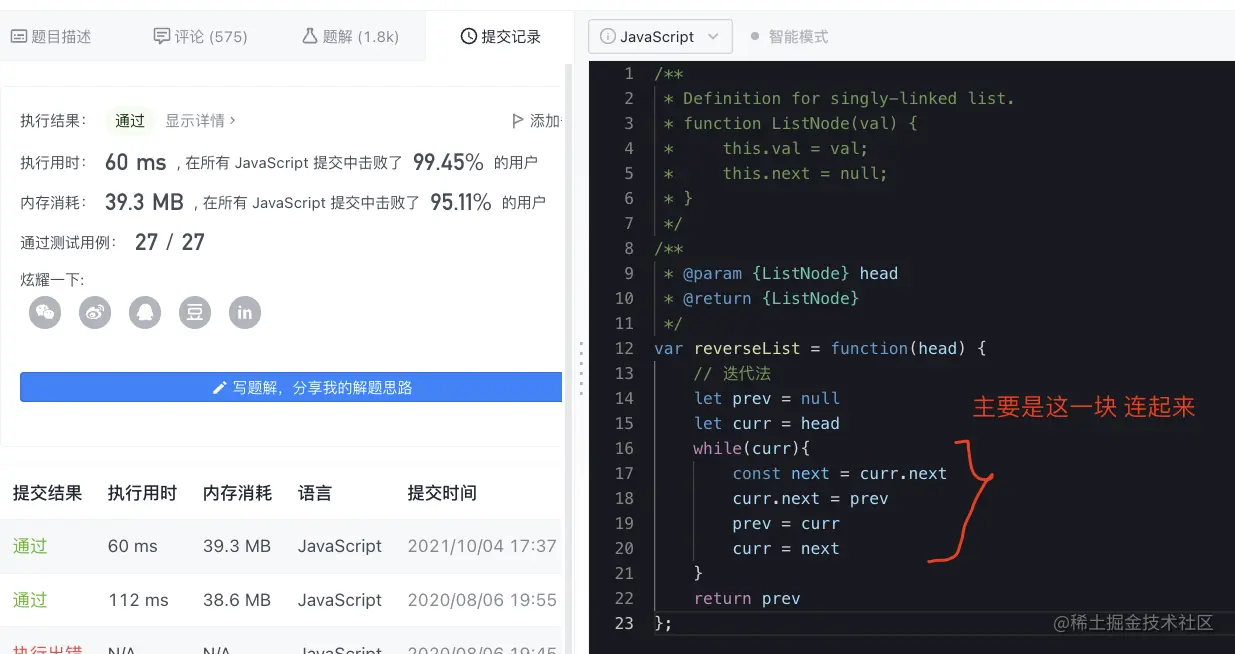Click the '@return {ListNode}' comment line

[761, 298]
